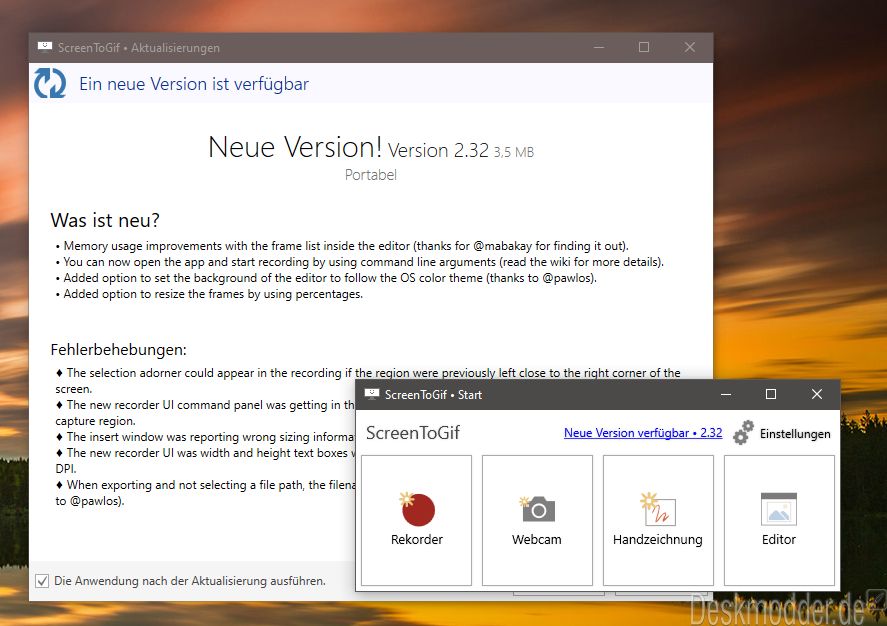Click the app icon in the Start title bar
Viewport: 887px width, 626px height.
click(x=372, y=394)
